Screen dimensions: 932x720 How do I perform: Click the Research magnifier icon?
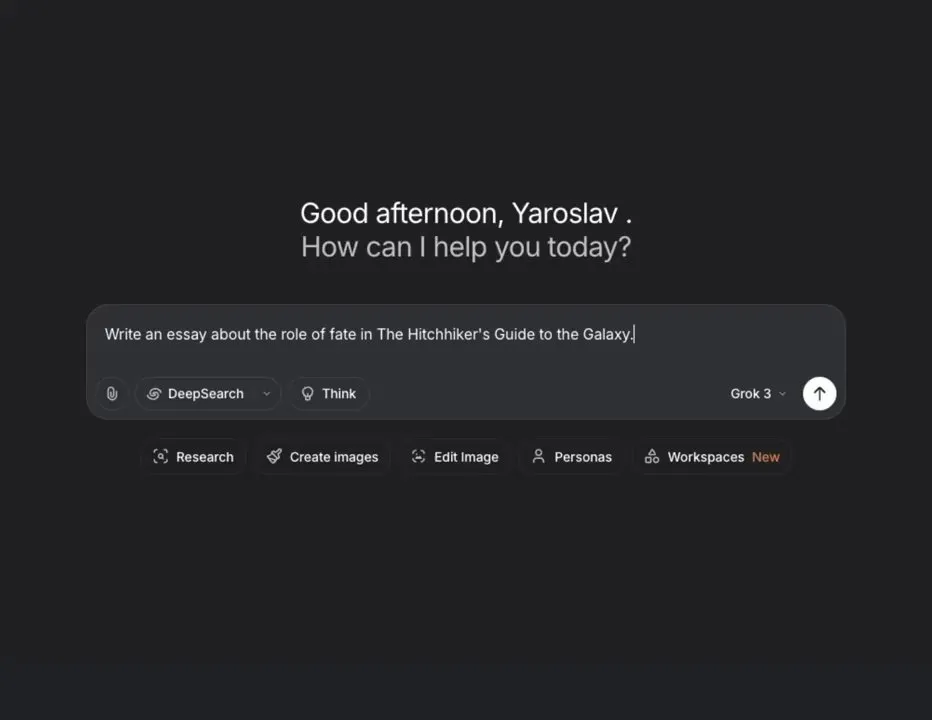[x=160, y=457]
